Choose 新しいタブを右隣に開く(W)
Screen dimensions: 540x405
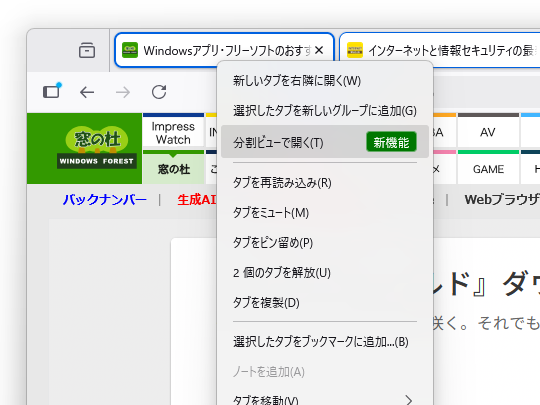[325, 81]
